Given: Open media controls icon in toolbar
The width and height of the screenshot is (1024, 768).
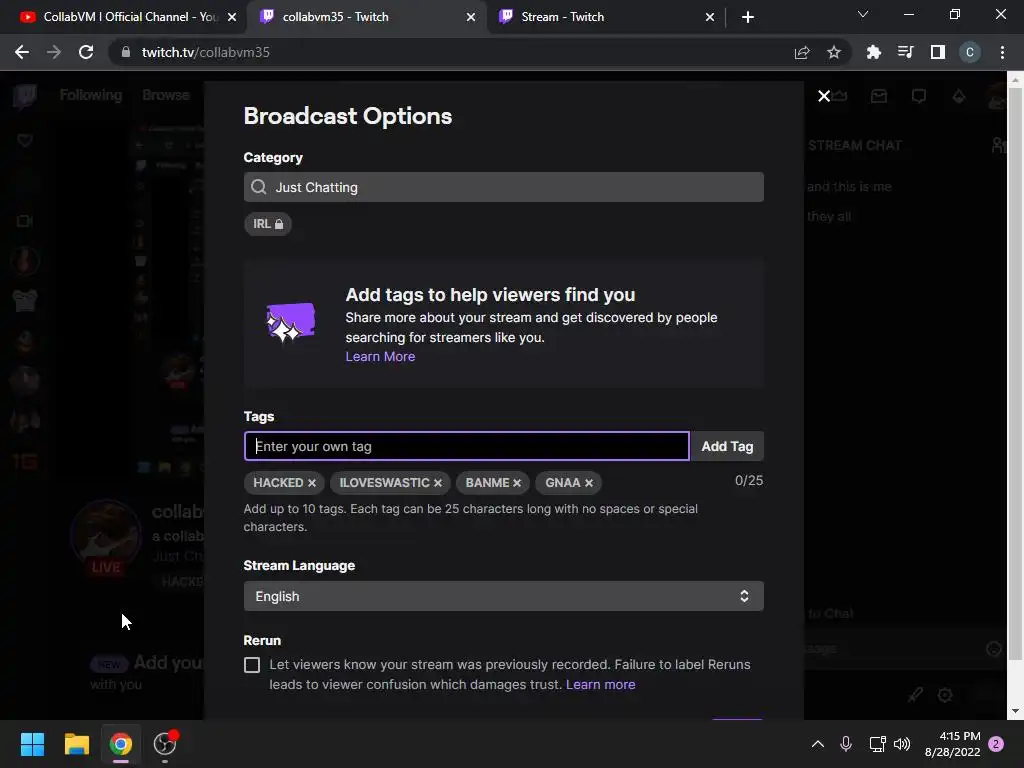Looking at the screenshot, I should pyautogui.click(x=905, y=52).
